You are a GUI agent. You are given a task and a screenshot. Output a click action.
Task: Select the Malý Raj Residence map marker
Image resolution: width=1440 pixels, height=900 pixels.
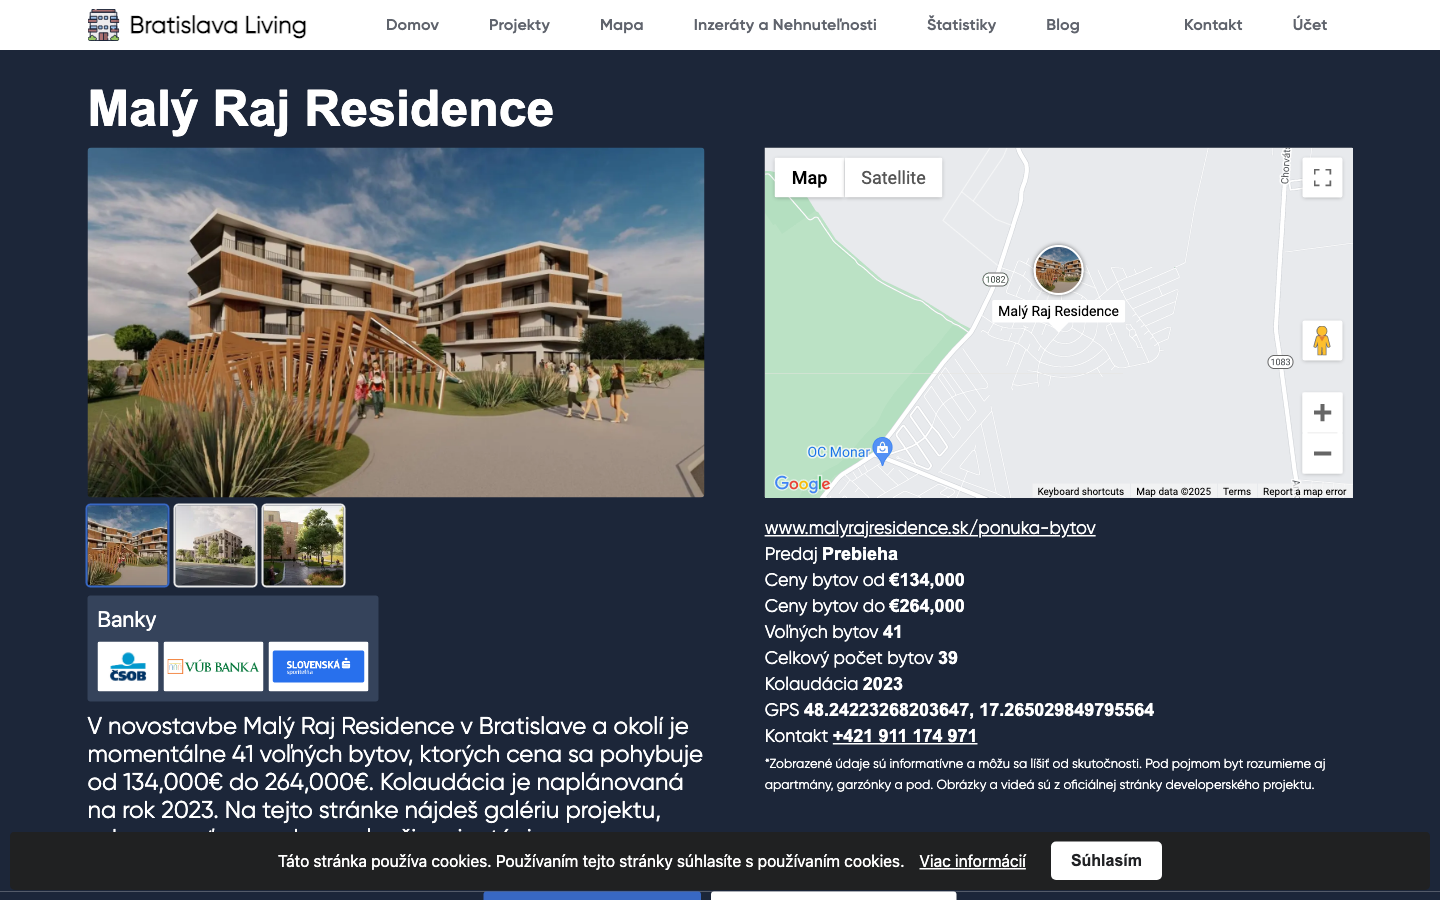[1058, 269]
